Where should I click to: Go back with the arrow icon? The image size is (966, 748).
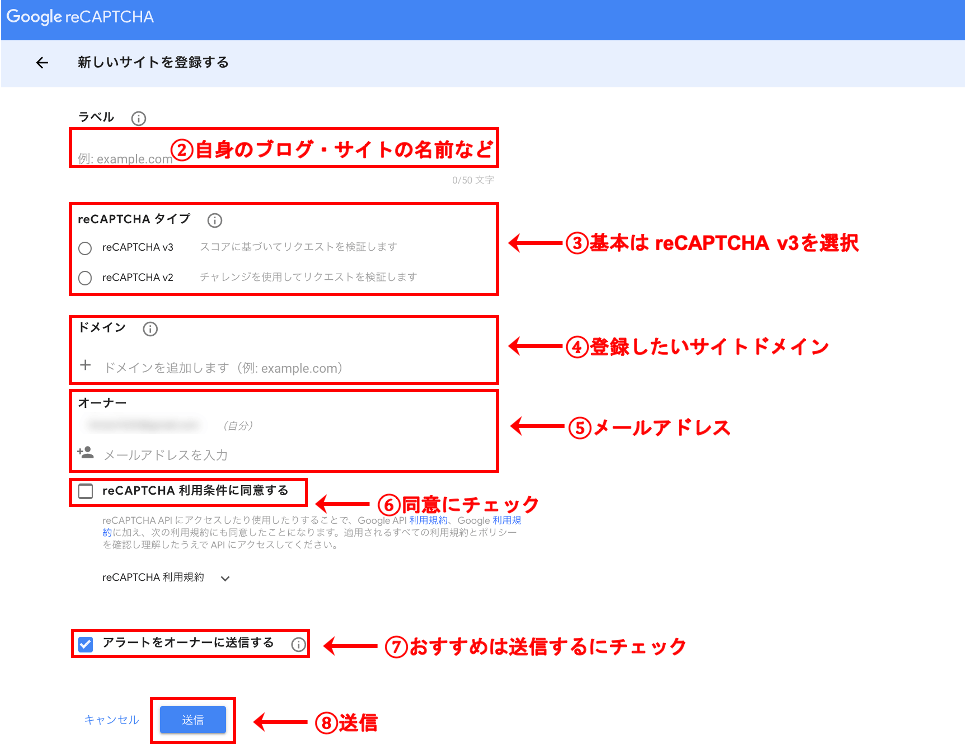click(42, 63)
